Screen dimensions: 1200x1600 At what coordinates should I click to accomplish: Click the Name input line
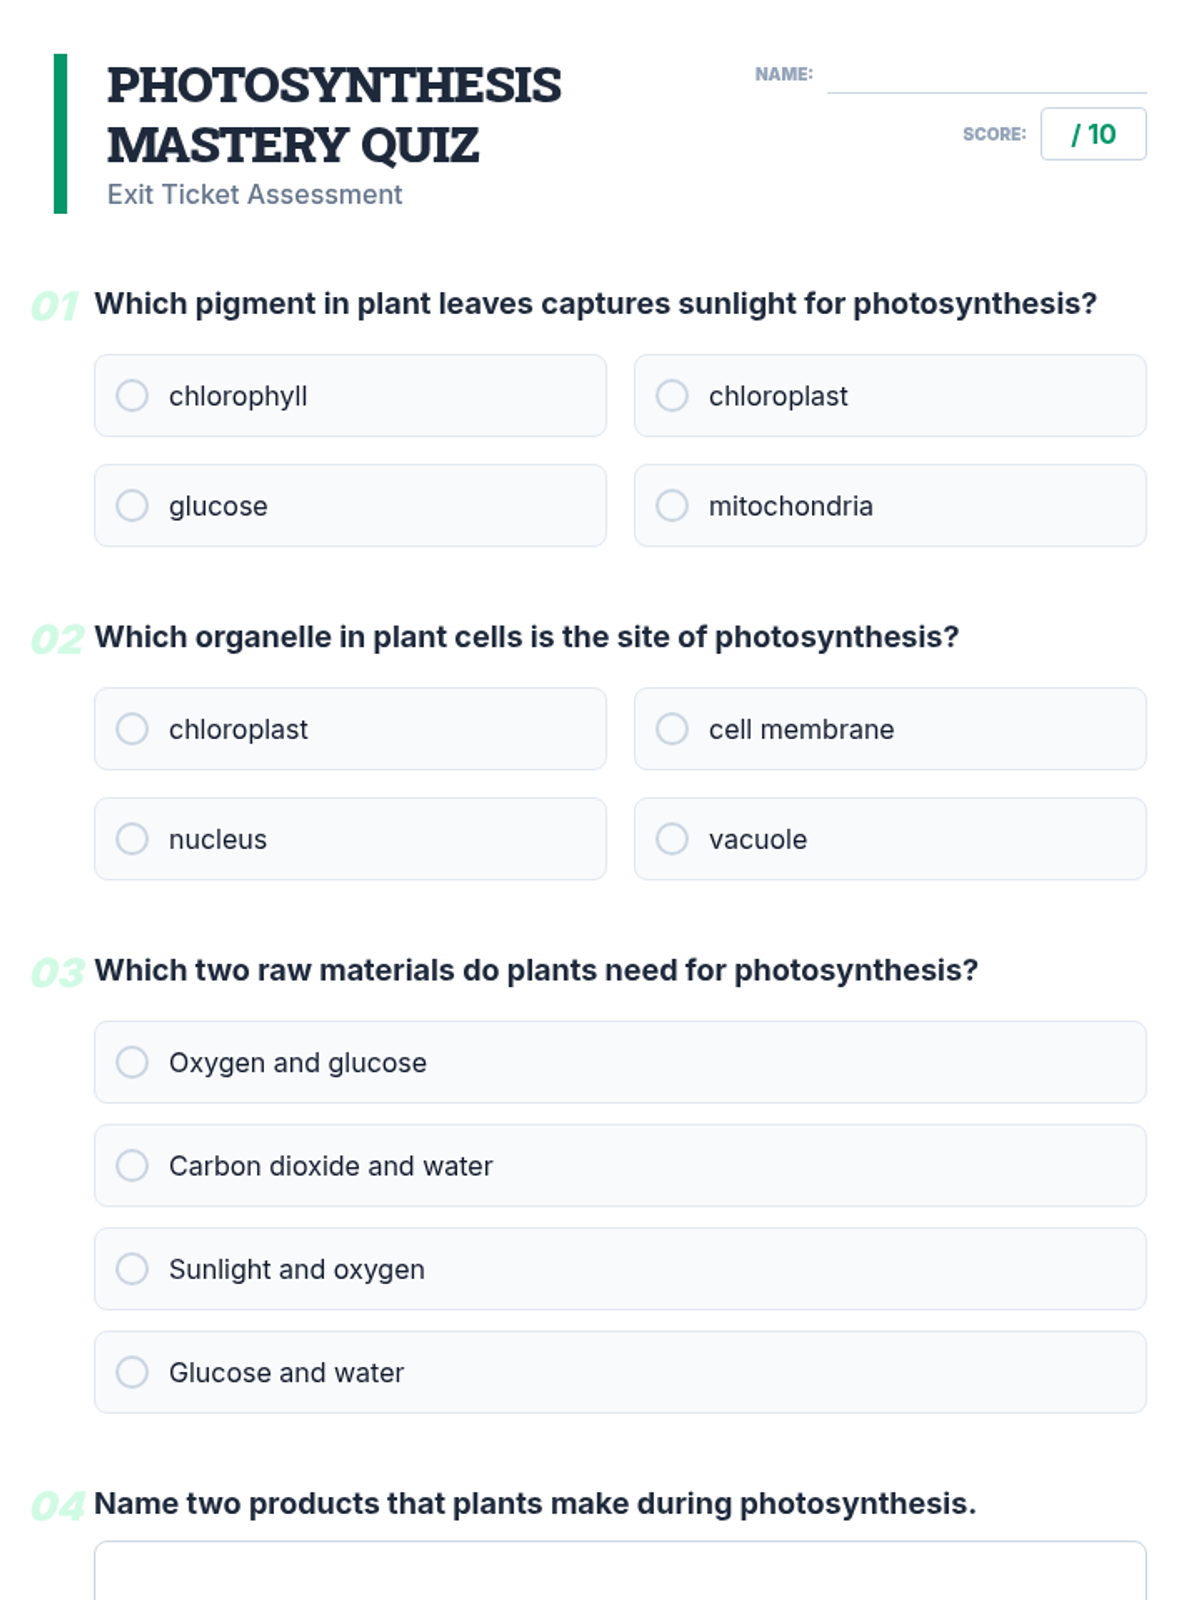point(985,78)
